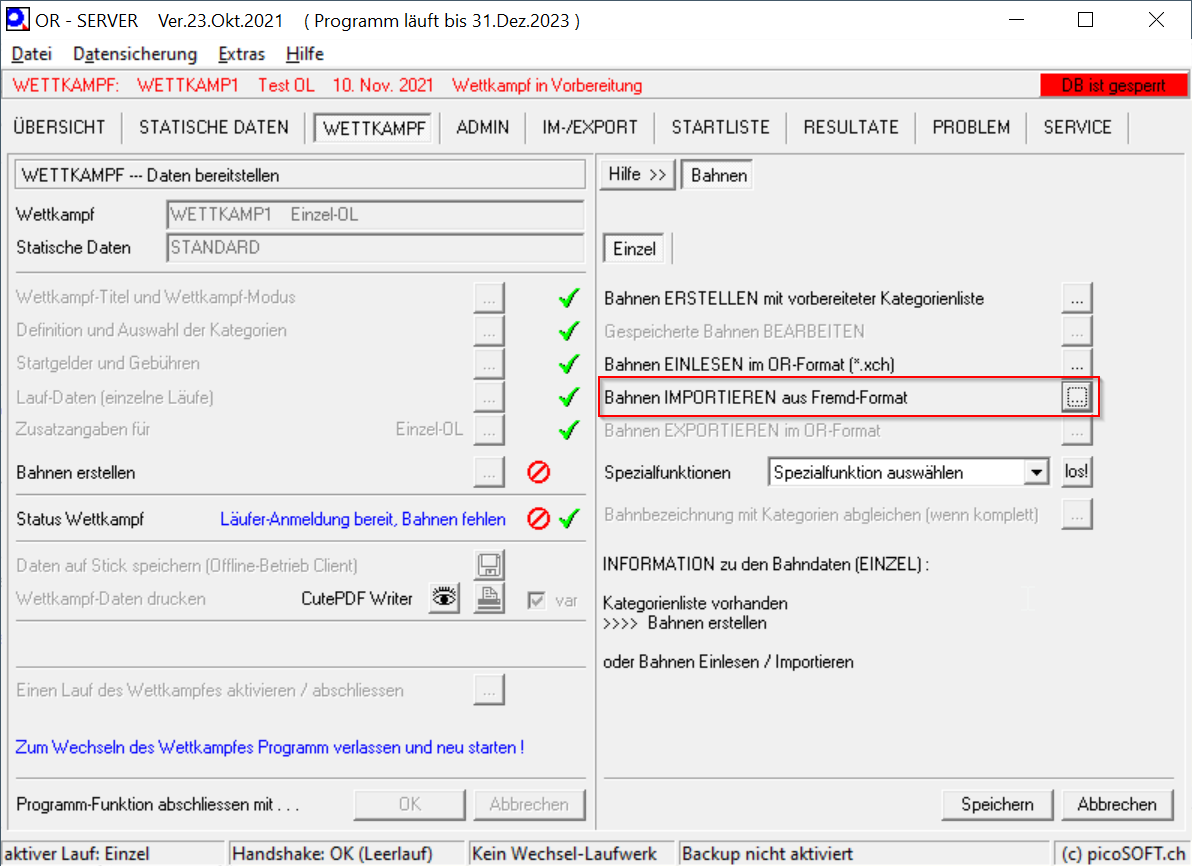Open the Extras menu
Screen dimensions: 1192x866
(x=241, y=54)
